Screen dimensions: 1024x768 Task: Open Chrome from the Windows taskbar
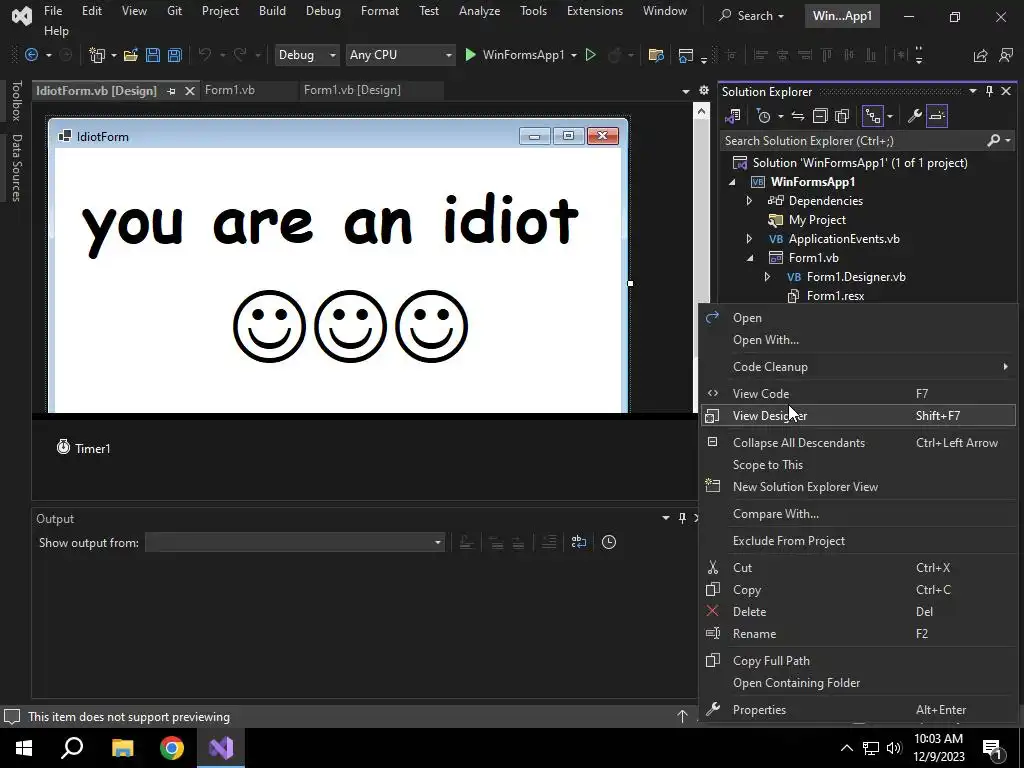(172, 748)
